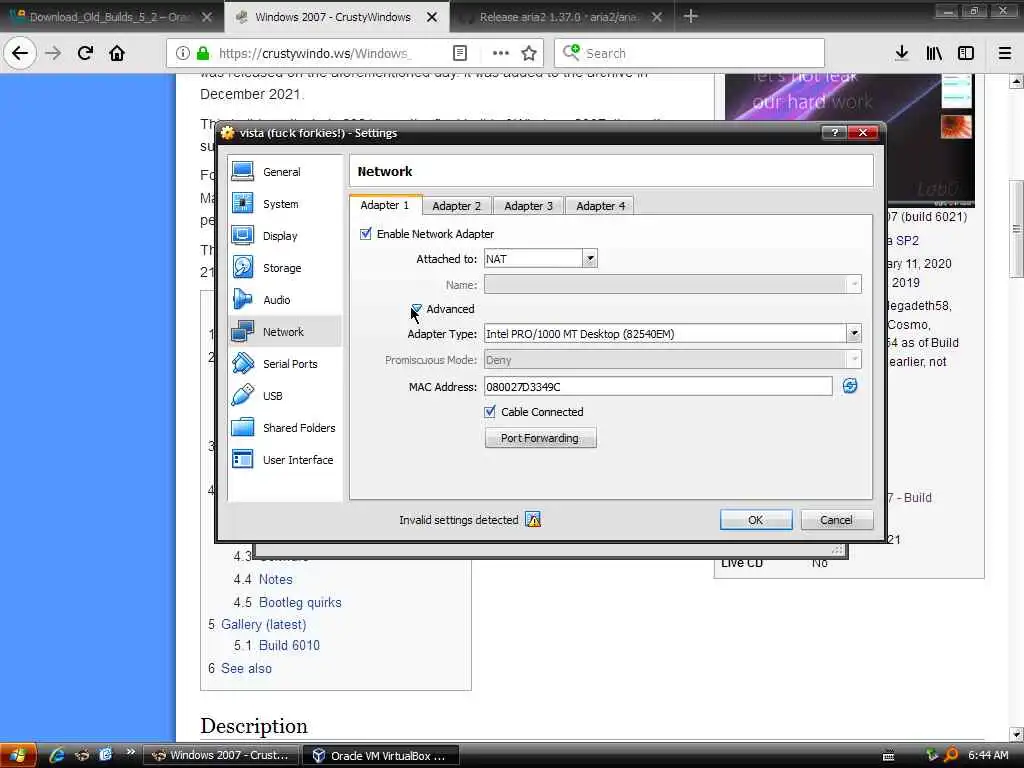Open Shared Folders settings icon
The height and width of the screenshot is (768, 1024).
(x=242, y=428)
